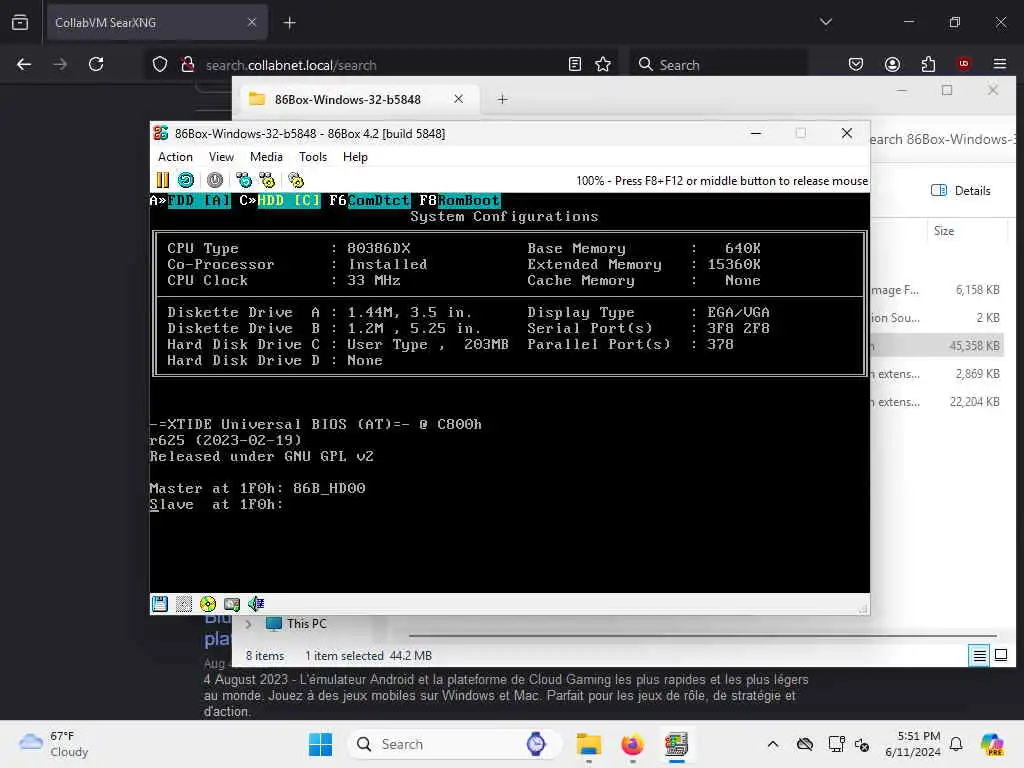Open the Help menu in 86Box
This screenshot has height=768, width=1024.
(x=355, y=157)
